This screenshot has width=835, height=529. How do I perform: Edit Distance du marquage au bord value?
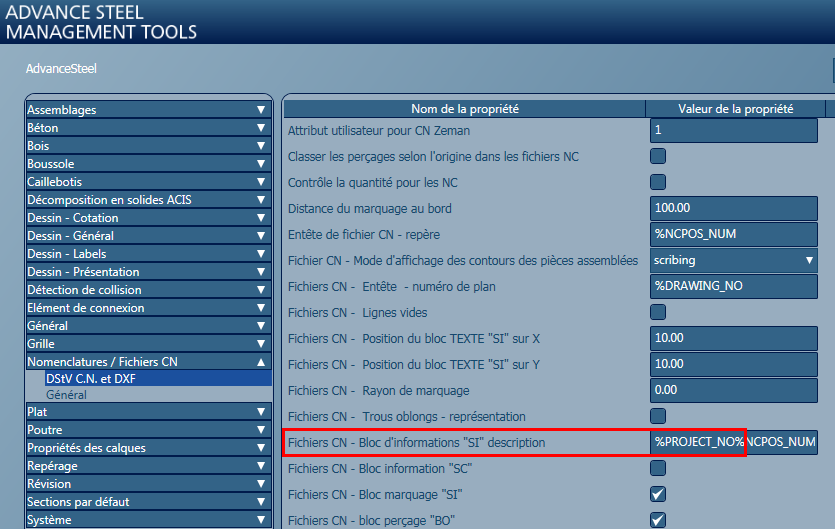tap(734, 208)
